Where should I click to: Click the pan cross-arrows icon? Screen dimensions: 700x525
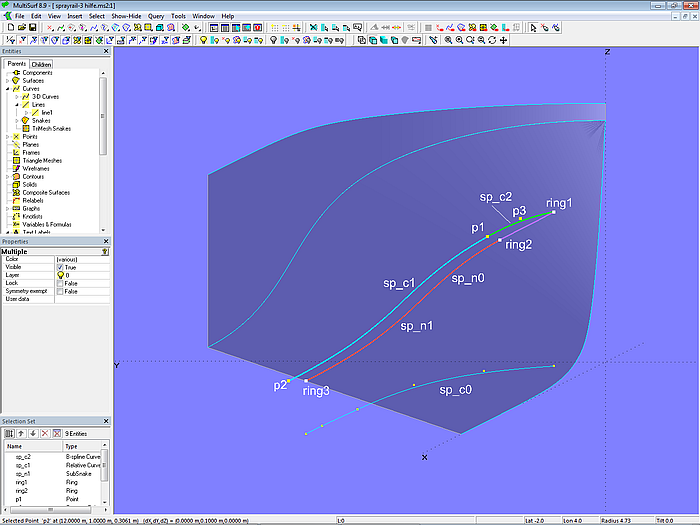tap(503, 40)
